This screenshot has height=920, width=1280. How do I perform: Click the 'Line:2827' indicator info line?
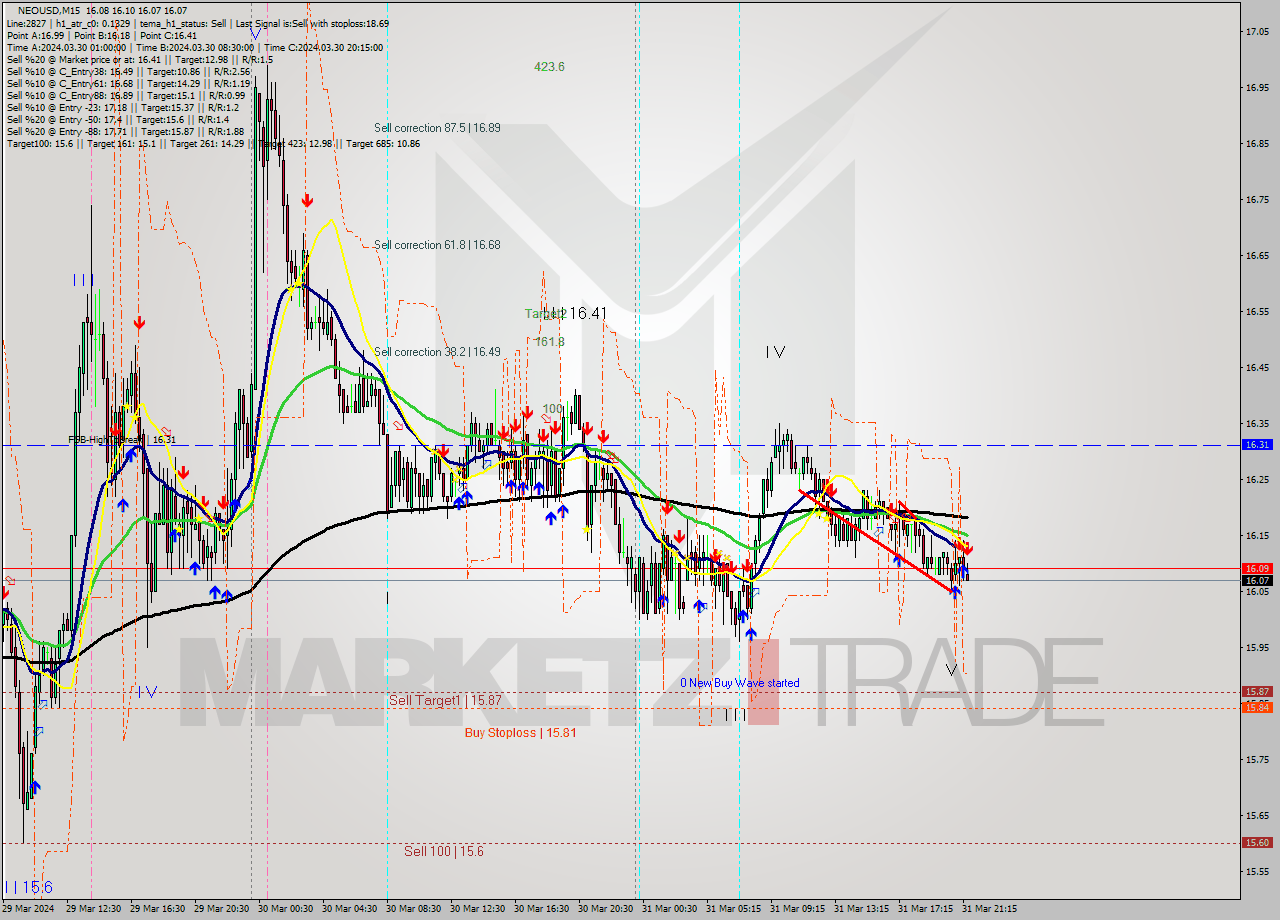(x=198, y=23)
